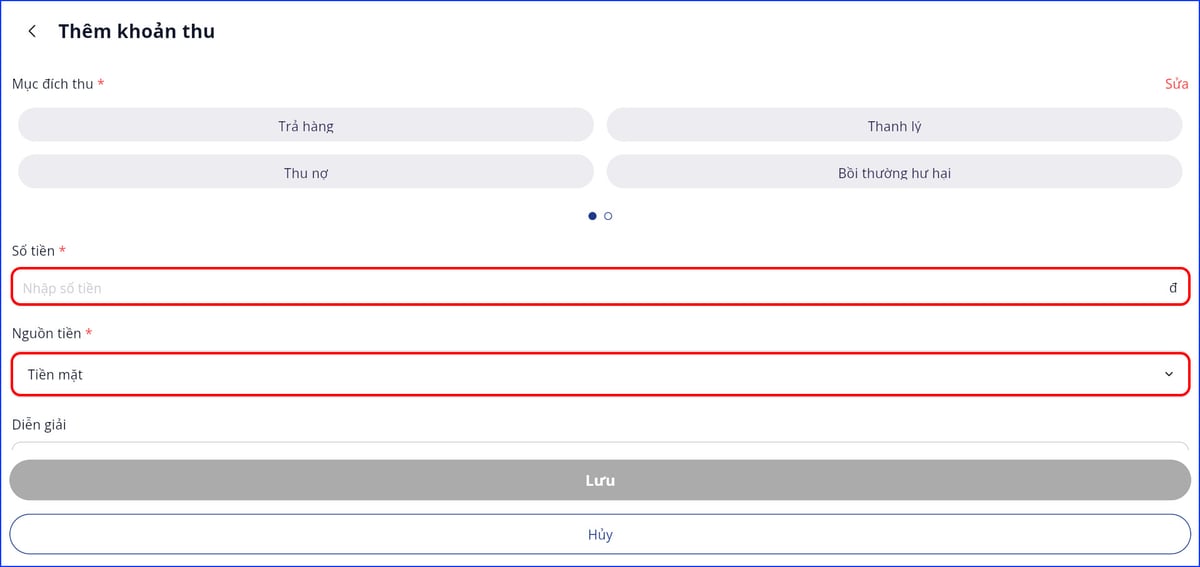Image resolution: width=1200 pixels, height=567 pixels.
Task: Click the Diễn giải description field
Action: (x=600, y=446)
